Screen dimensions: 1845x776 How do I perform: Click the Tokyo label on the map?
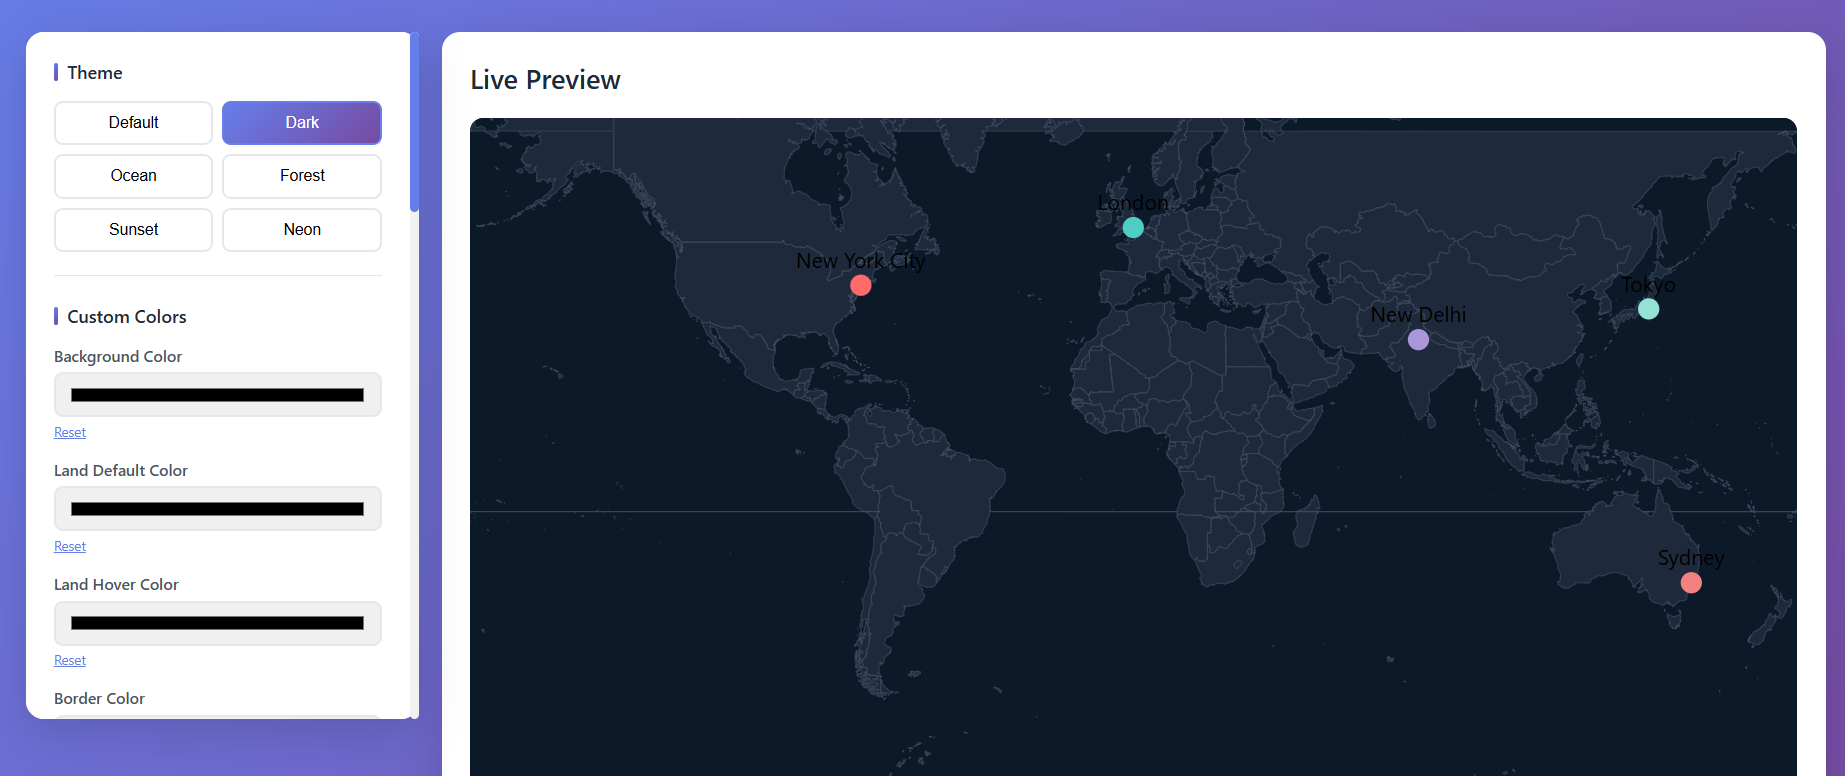pyautogui.click(x=1649, y=285)
